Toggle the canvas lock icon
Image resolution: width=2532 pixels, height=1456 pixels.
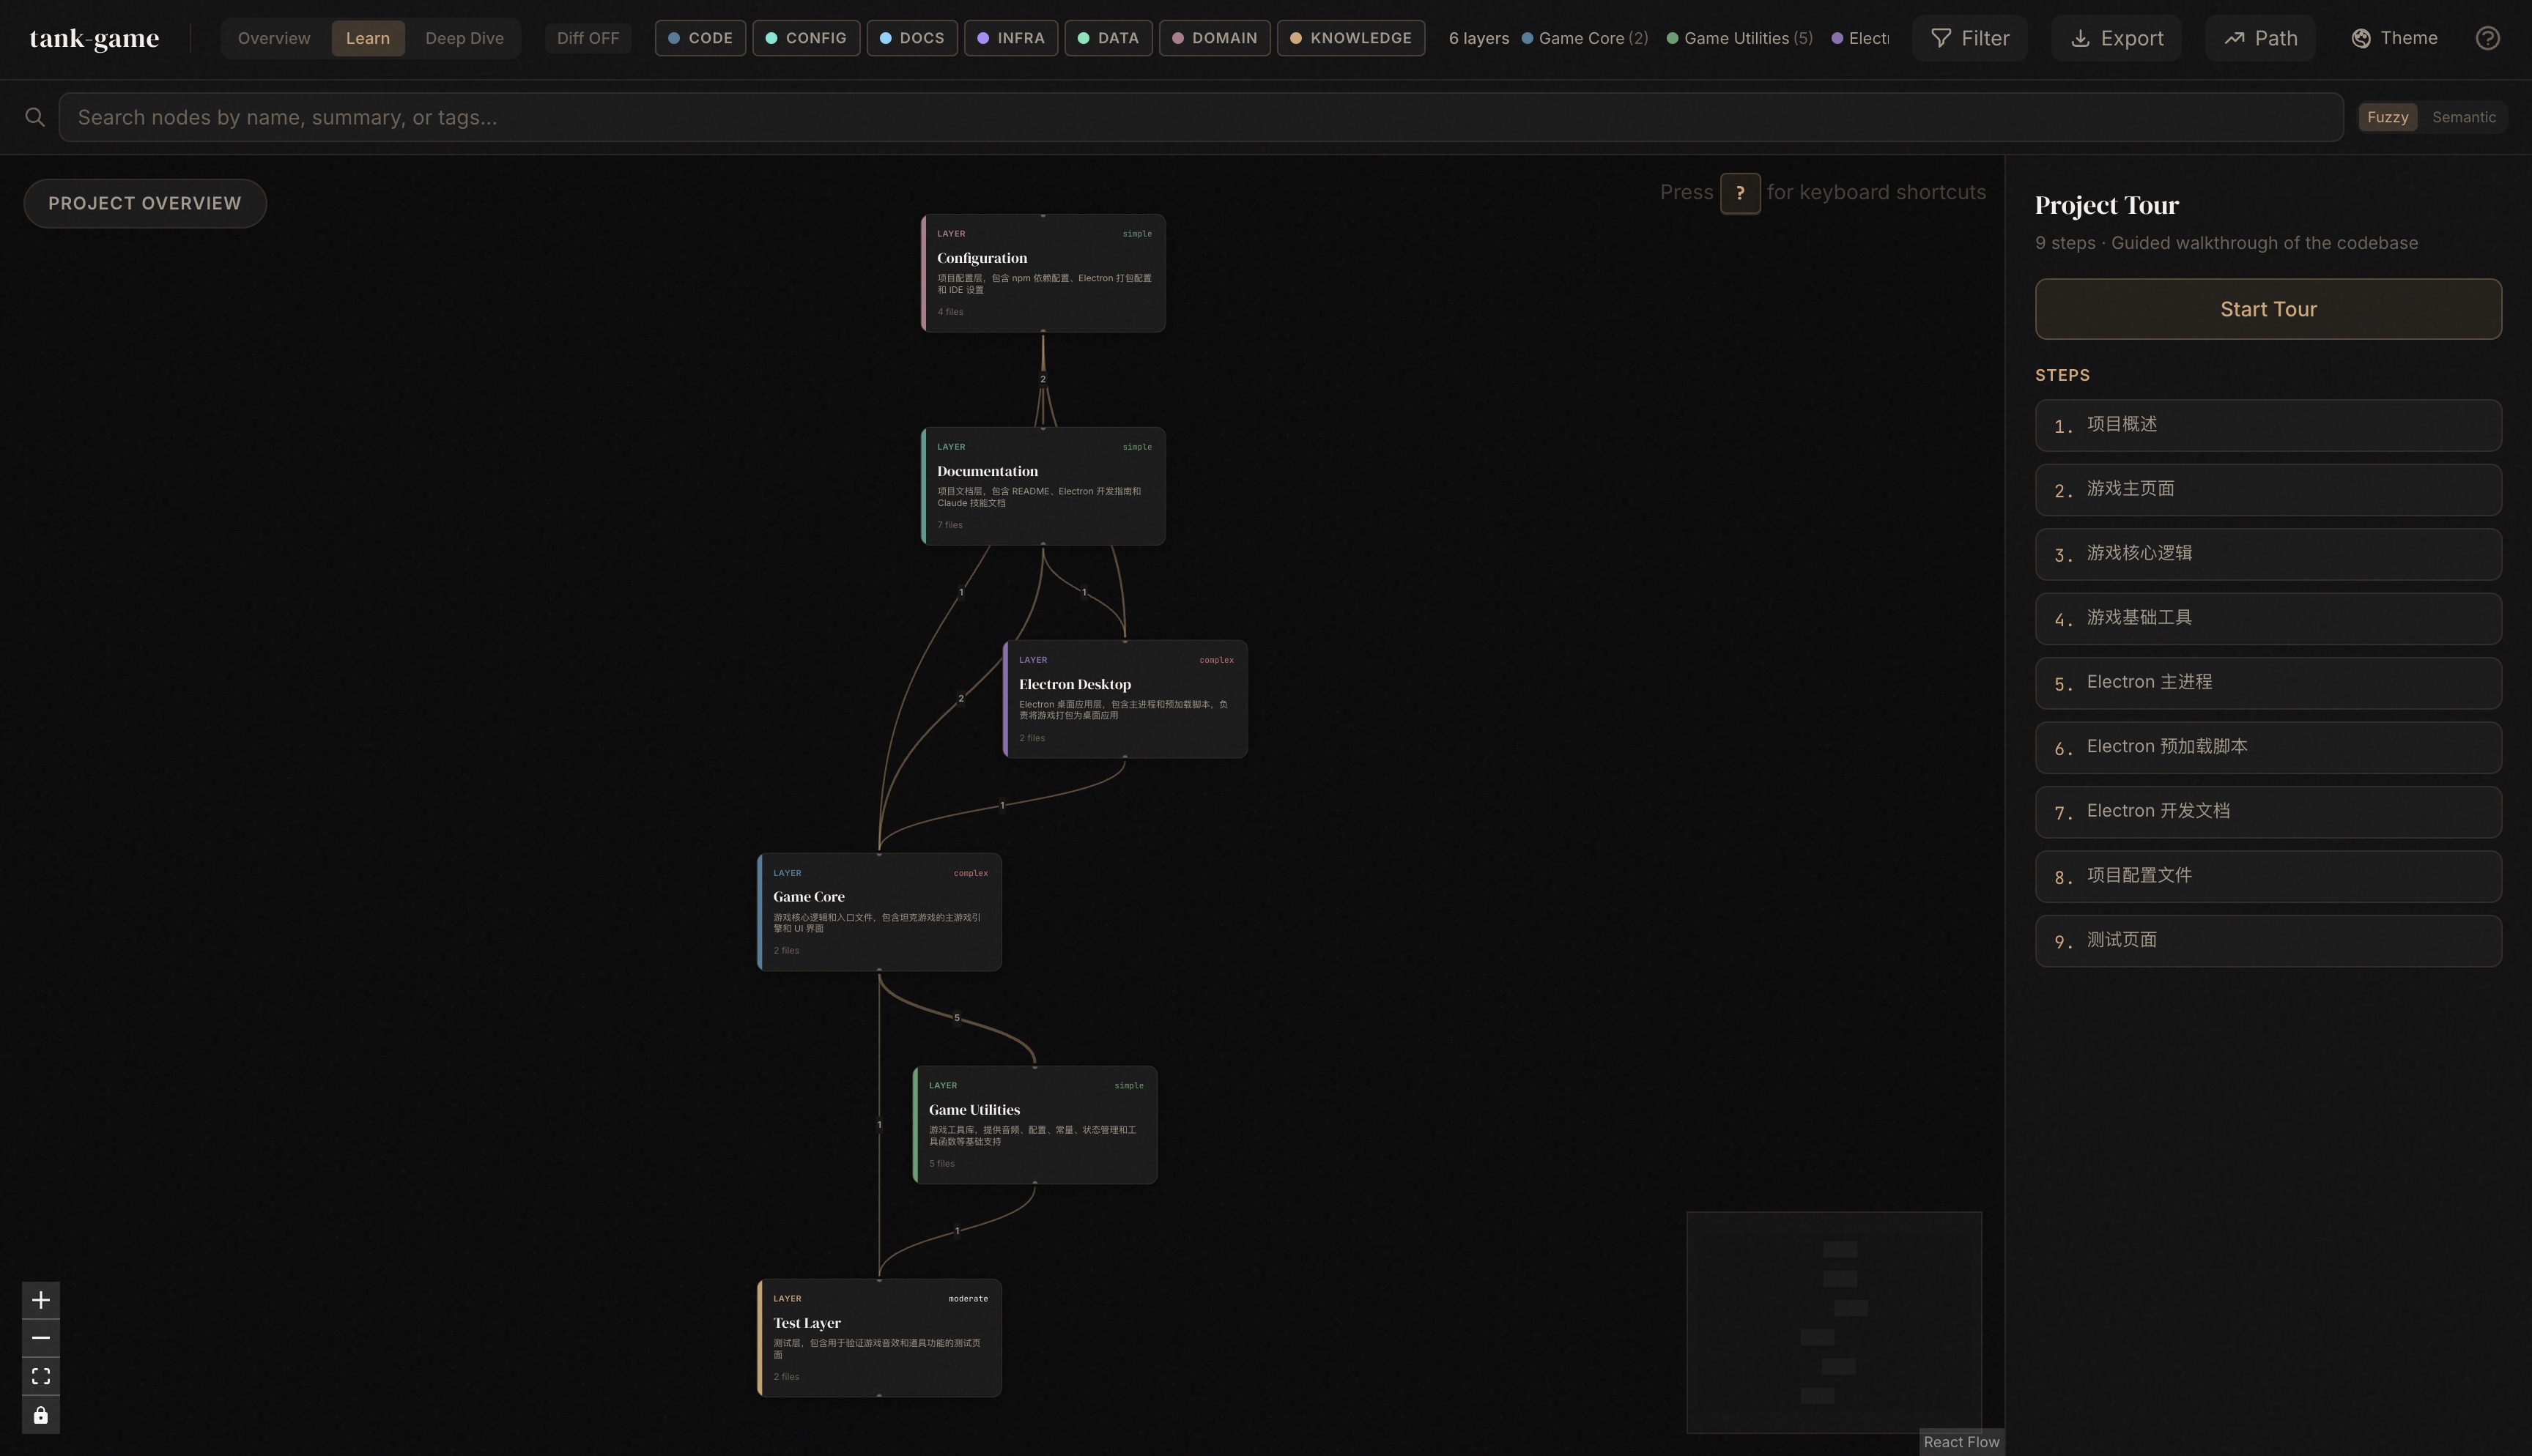point(41,1415)
